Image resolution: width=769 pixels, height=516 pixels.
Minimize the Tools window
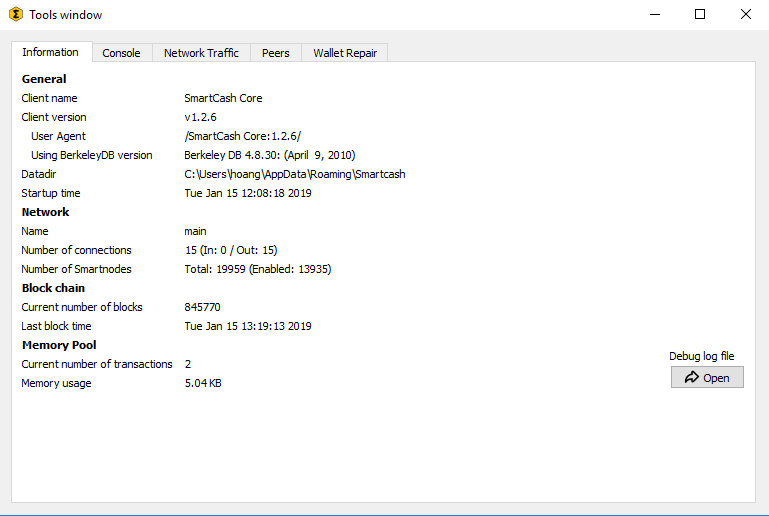click(655, 14)
